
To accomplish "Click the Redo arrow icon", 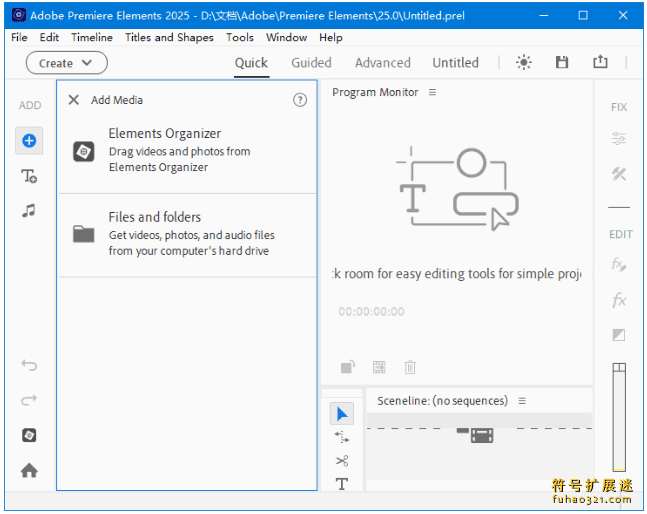I will tap(29, 400).
